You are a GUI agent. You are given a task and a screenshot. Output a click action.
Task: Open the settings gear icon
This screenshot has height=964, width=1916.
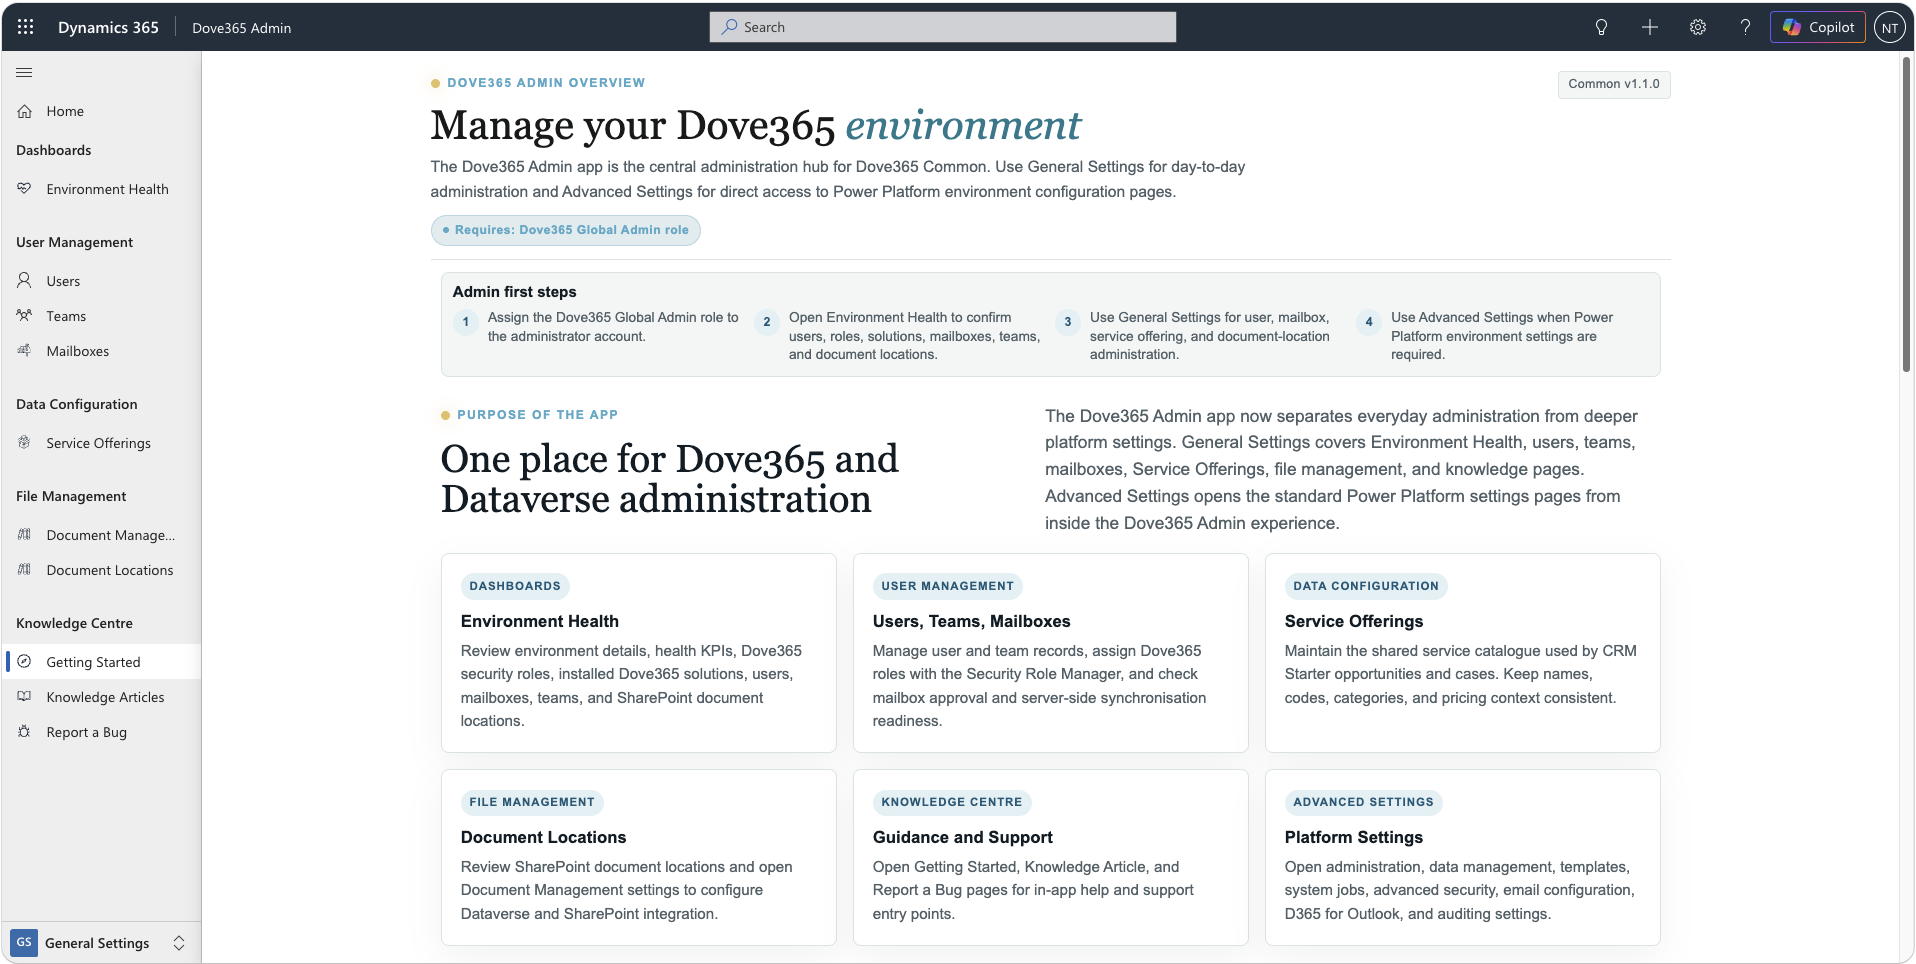[1698, 27]
